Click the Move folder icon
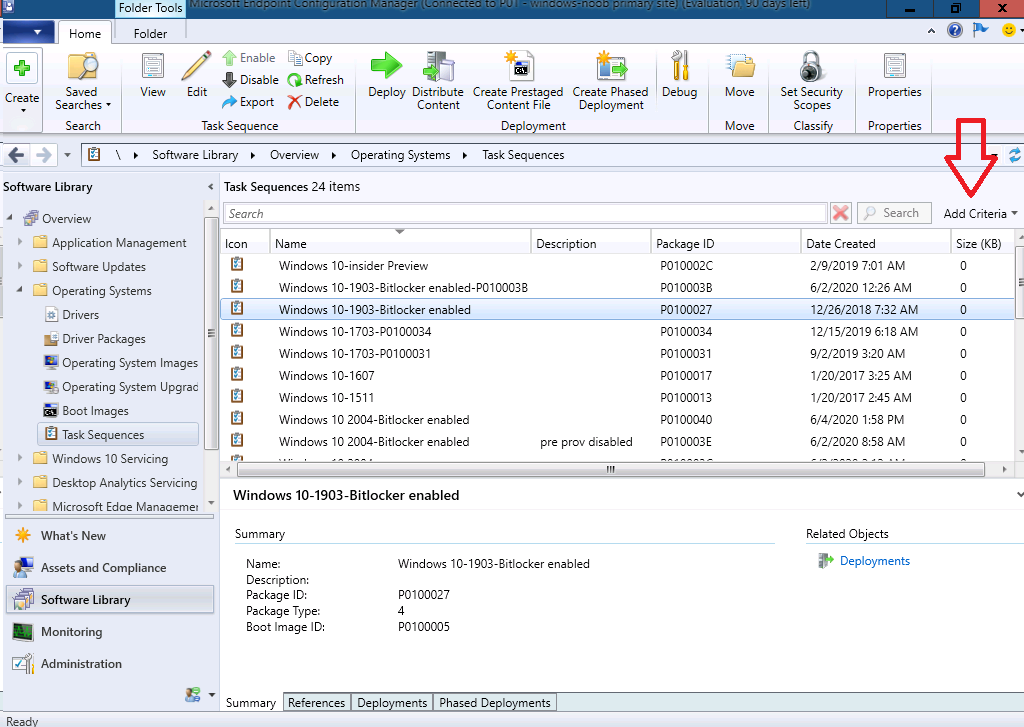 740,67
